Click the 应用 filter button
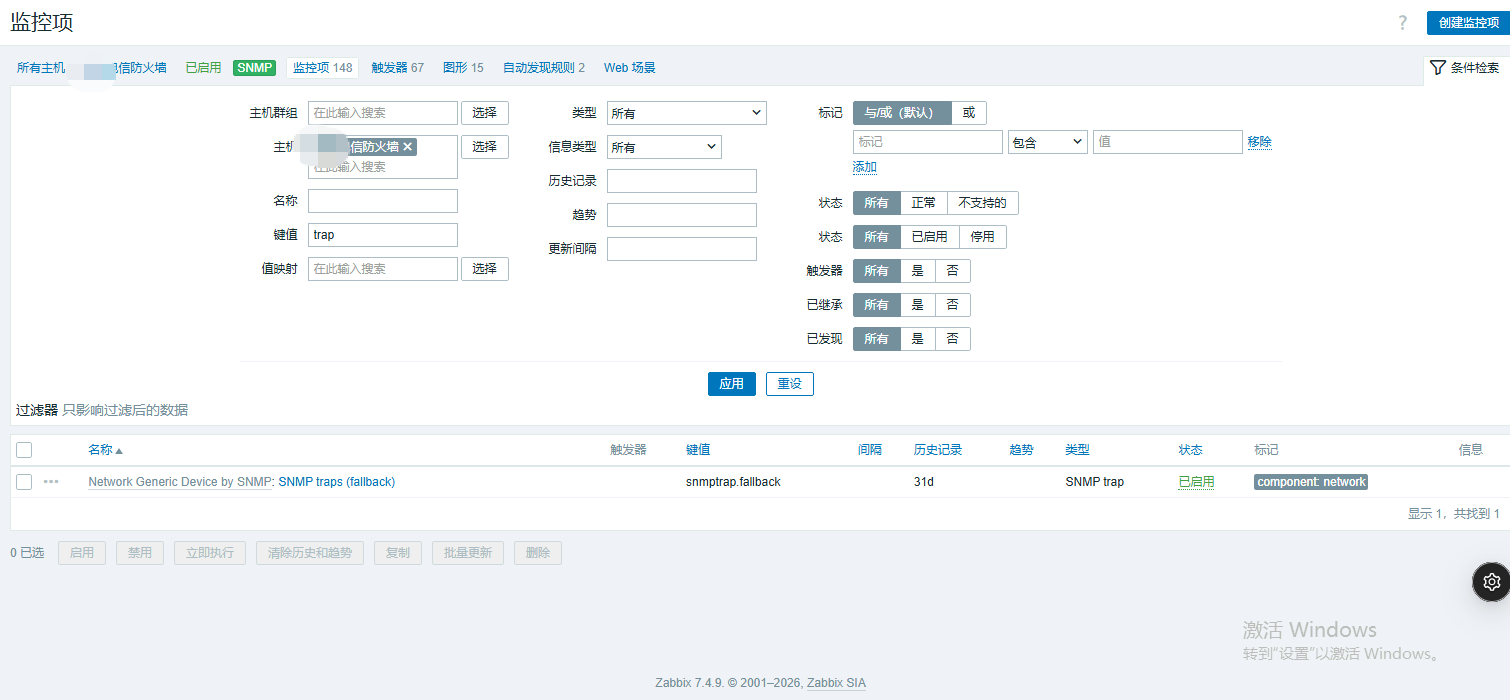 pos(732,384)
